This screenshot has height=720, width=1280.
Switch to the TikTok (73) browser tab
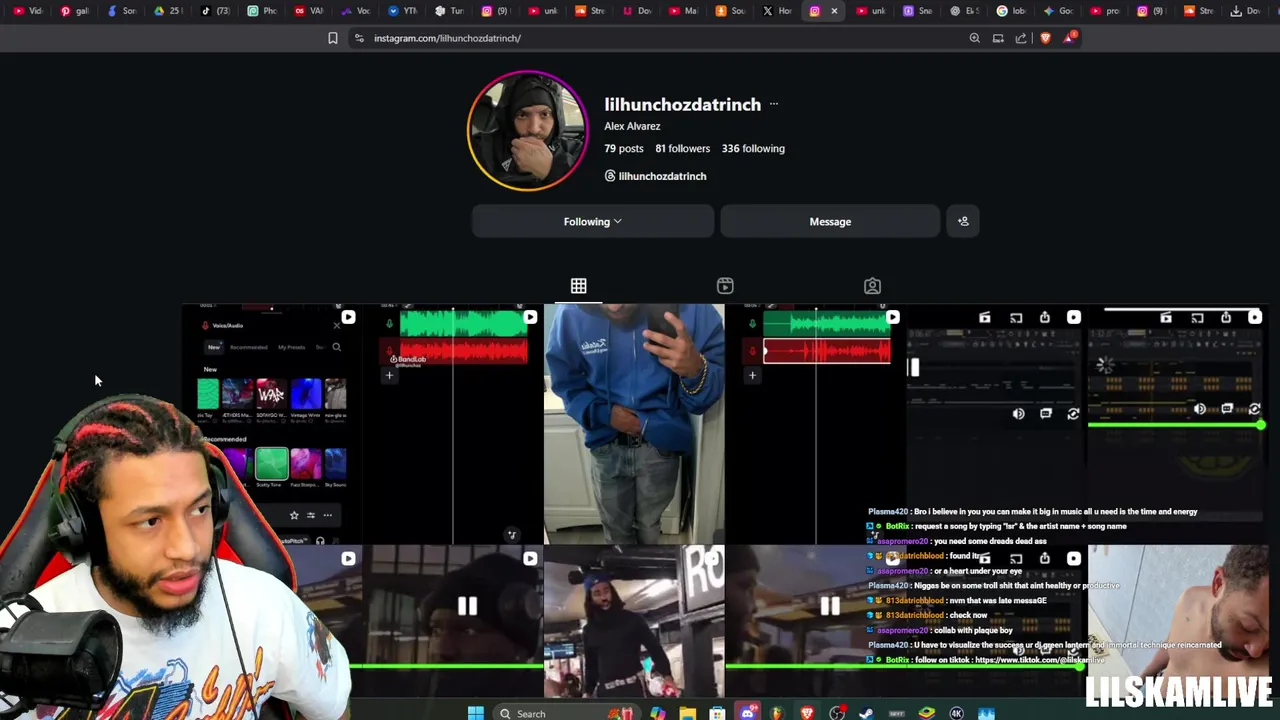pos(215,11)
